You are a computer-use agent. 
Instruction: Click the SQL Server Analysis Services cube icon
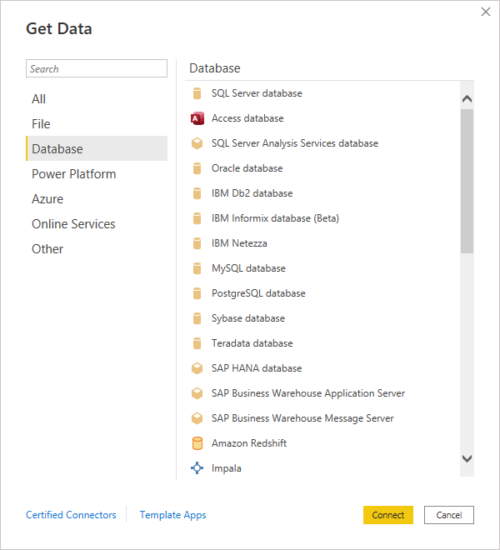197,143
